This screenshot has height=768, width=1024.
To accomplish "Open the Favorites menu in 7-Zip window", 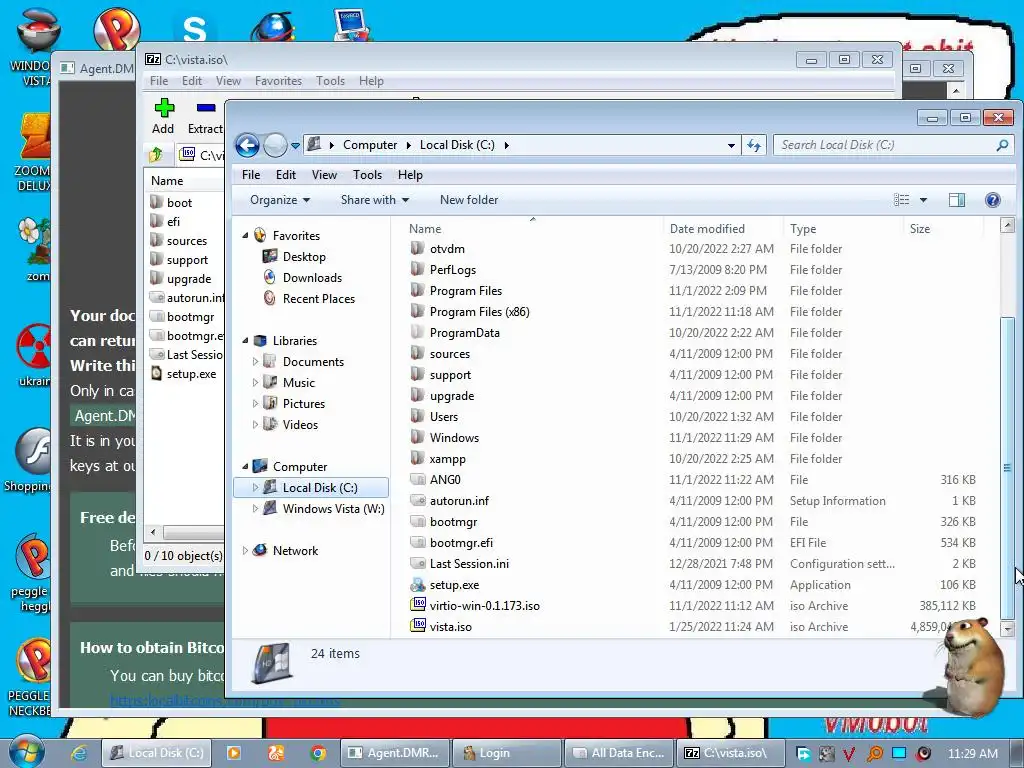I will coord(278,81).
